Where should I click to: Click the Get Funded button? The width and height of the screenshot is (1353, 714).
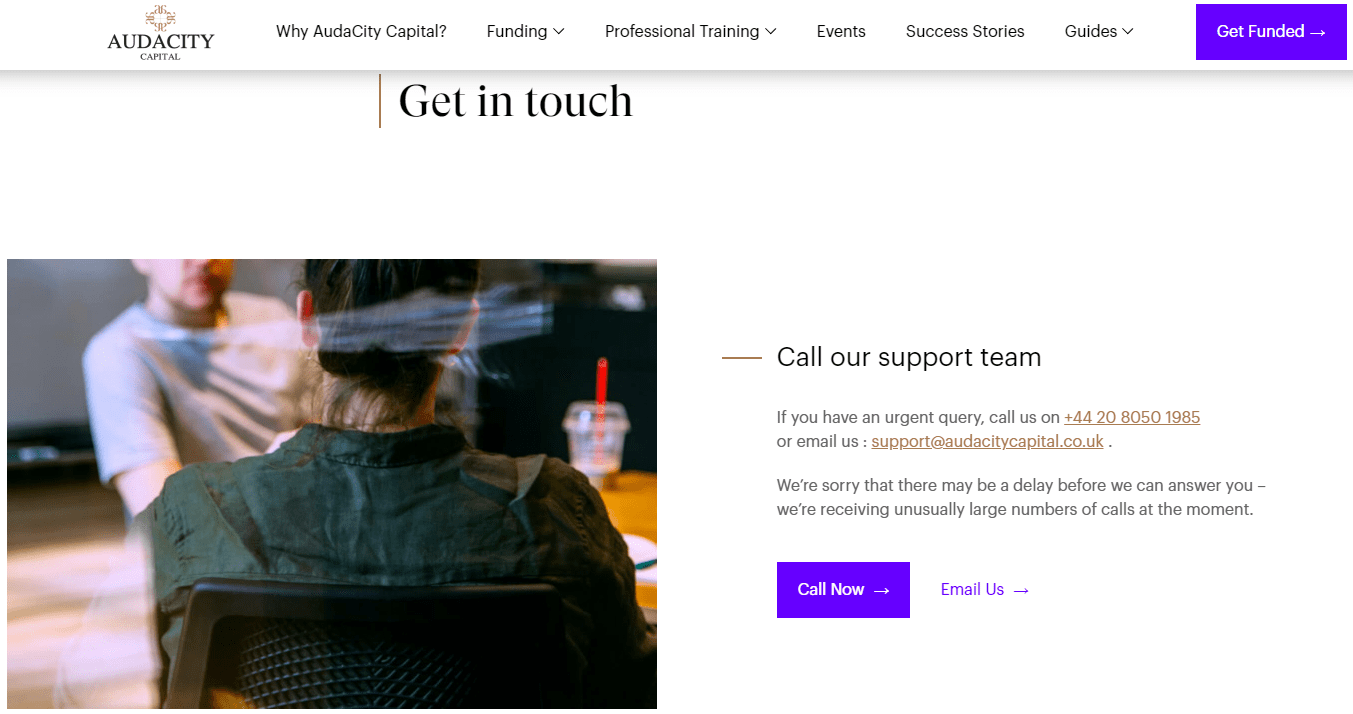click(x=1271, y=32)
